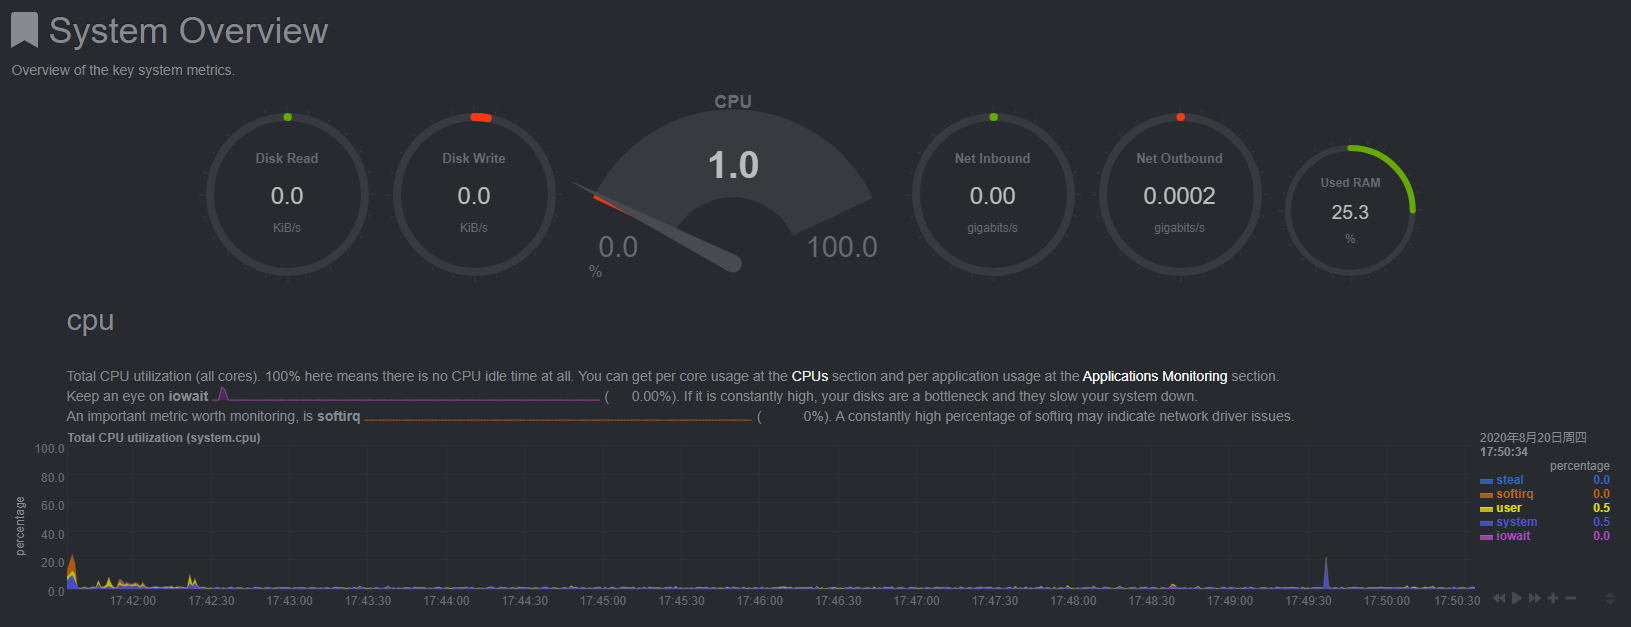Click the System Overview bookmark icon
This screenshot has height=627, width=1631.
(x=24, y=30)
